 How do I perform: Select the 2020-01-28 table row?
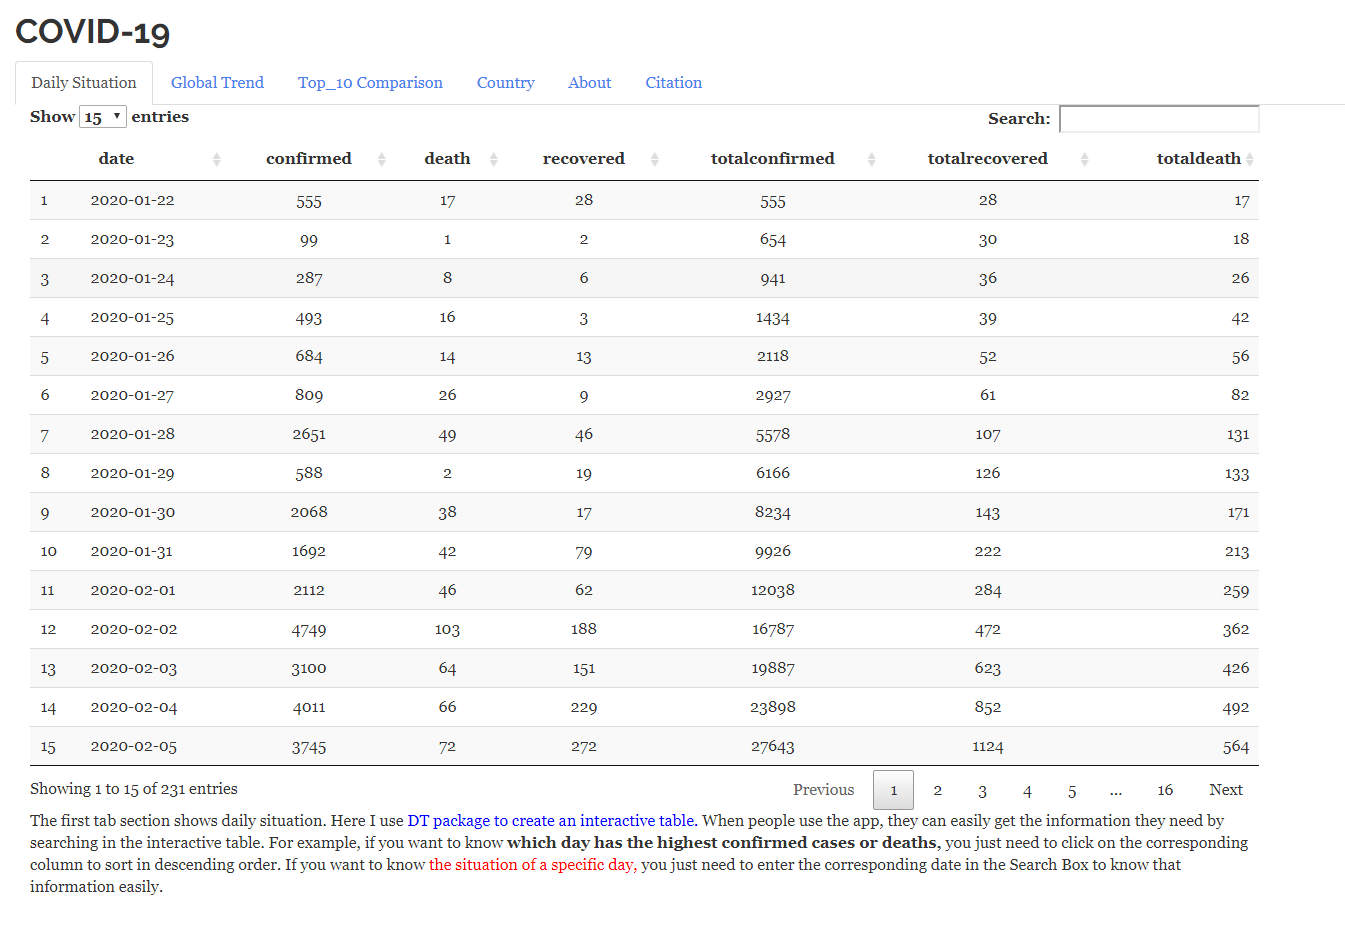point(644,434)
